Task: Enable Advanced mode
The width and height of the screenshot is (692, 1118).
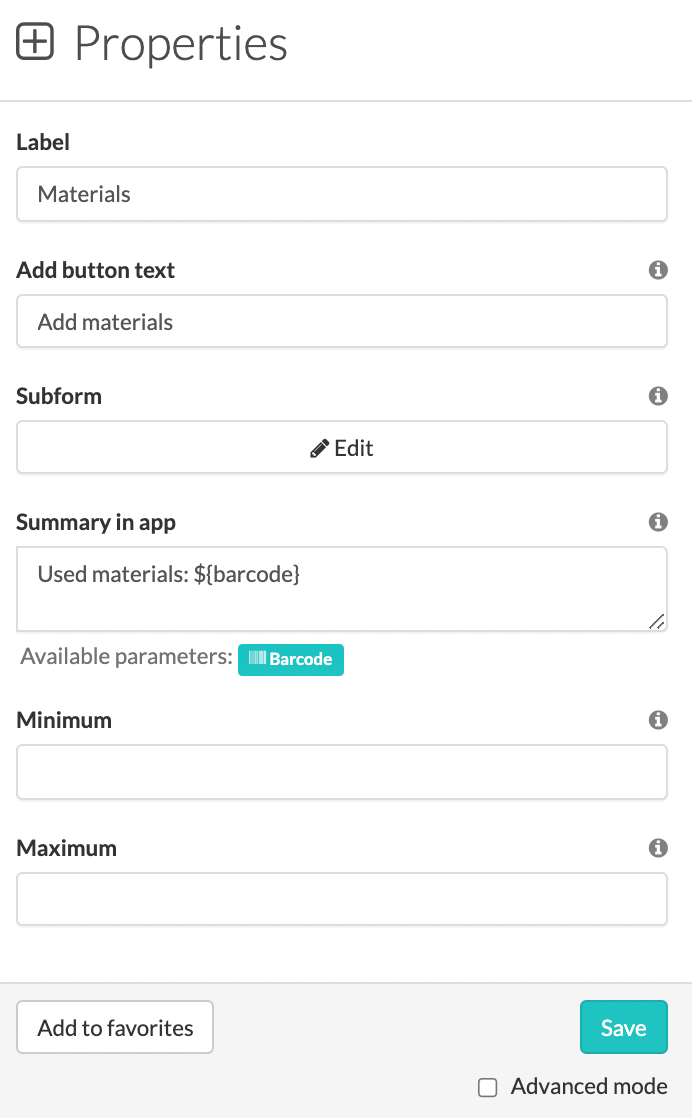Action: click(487, 1087)
